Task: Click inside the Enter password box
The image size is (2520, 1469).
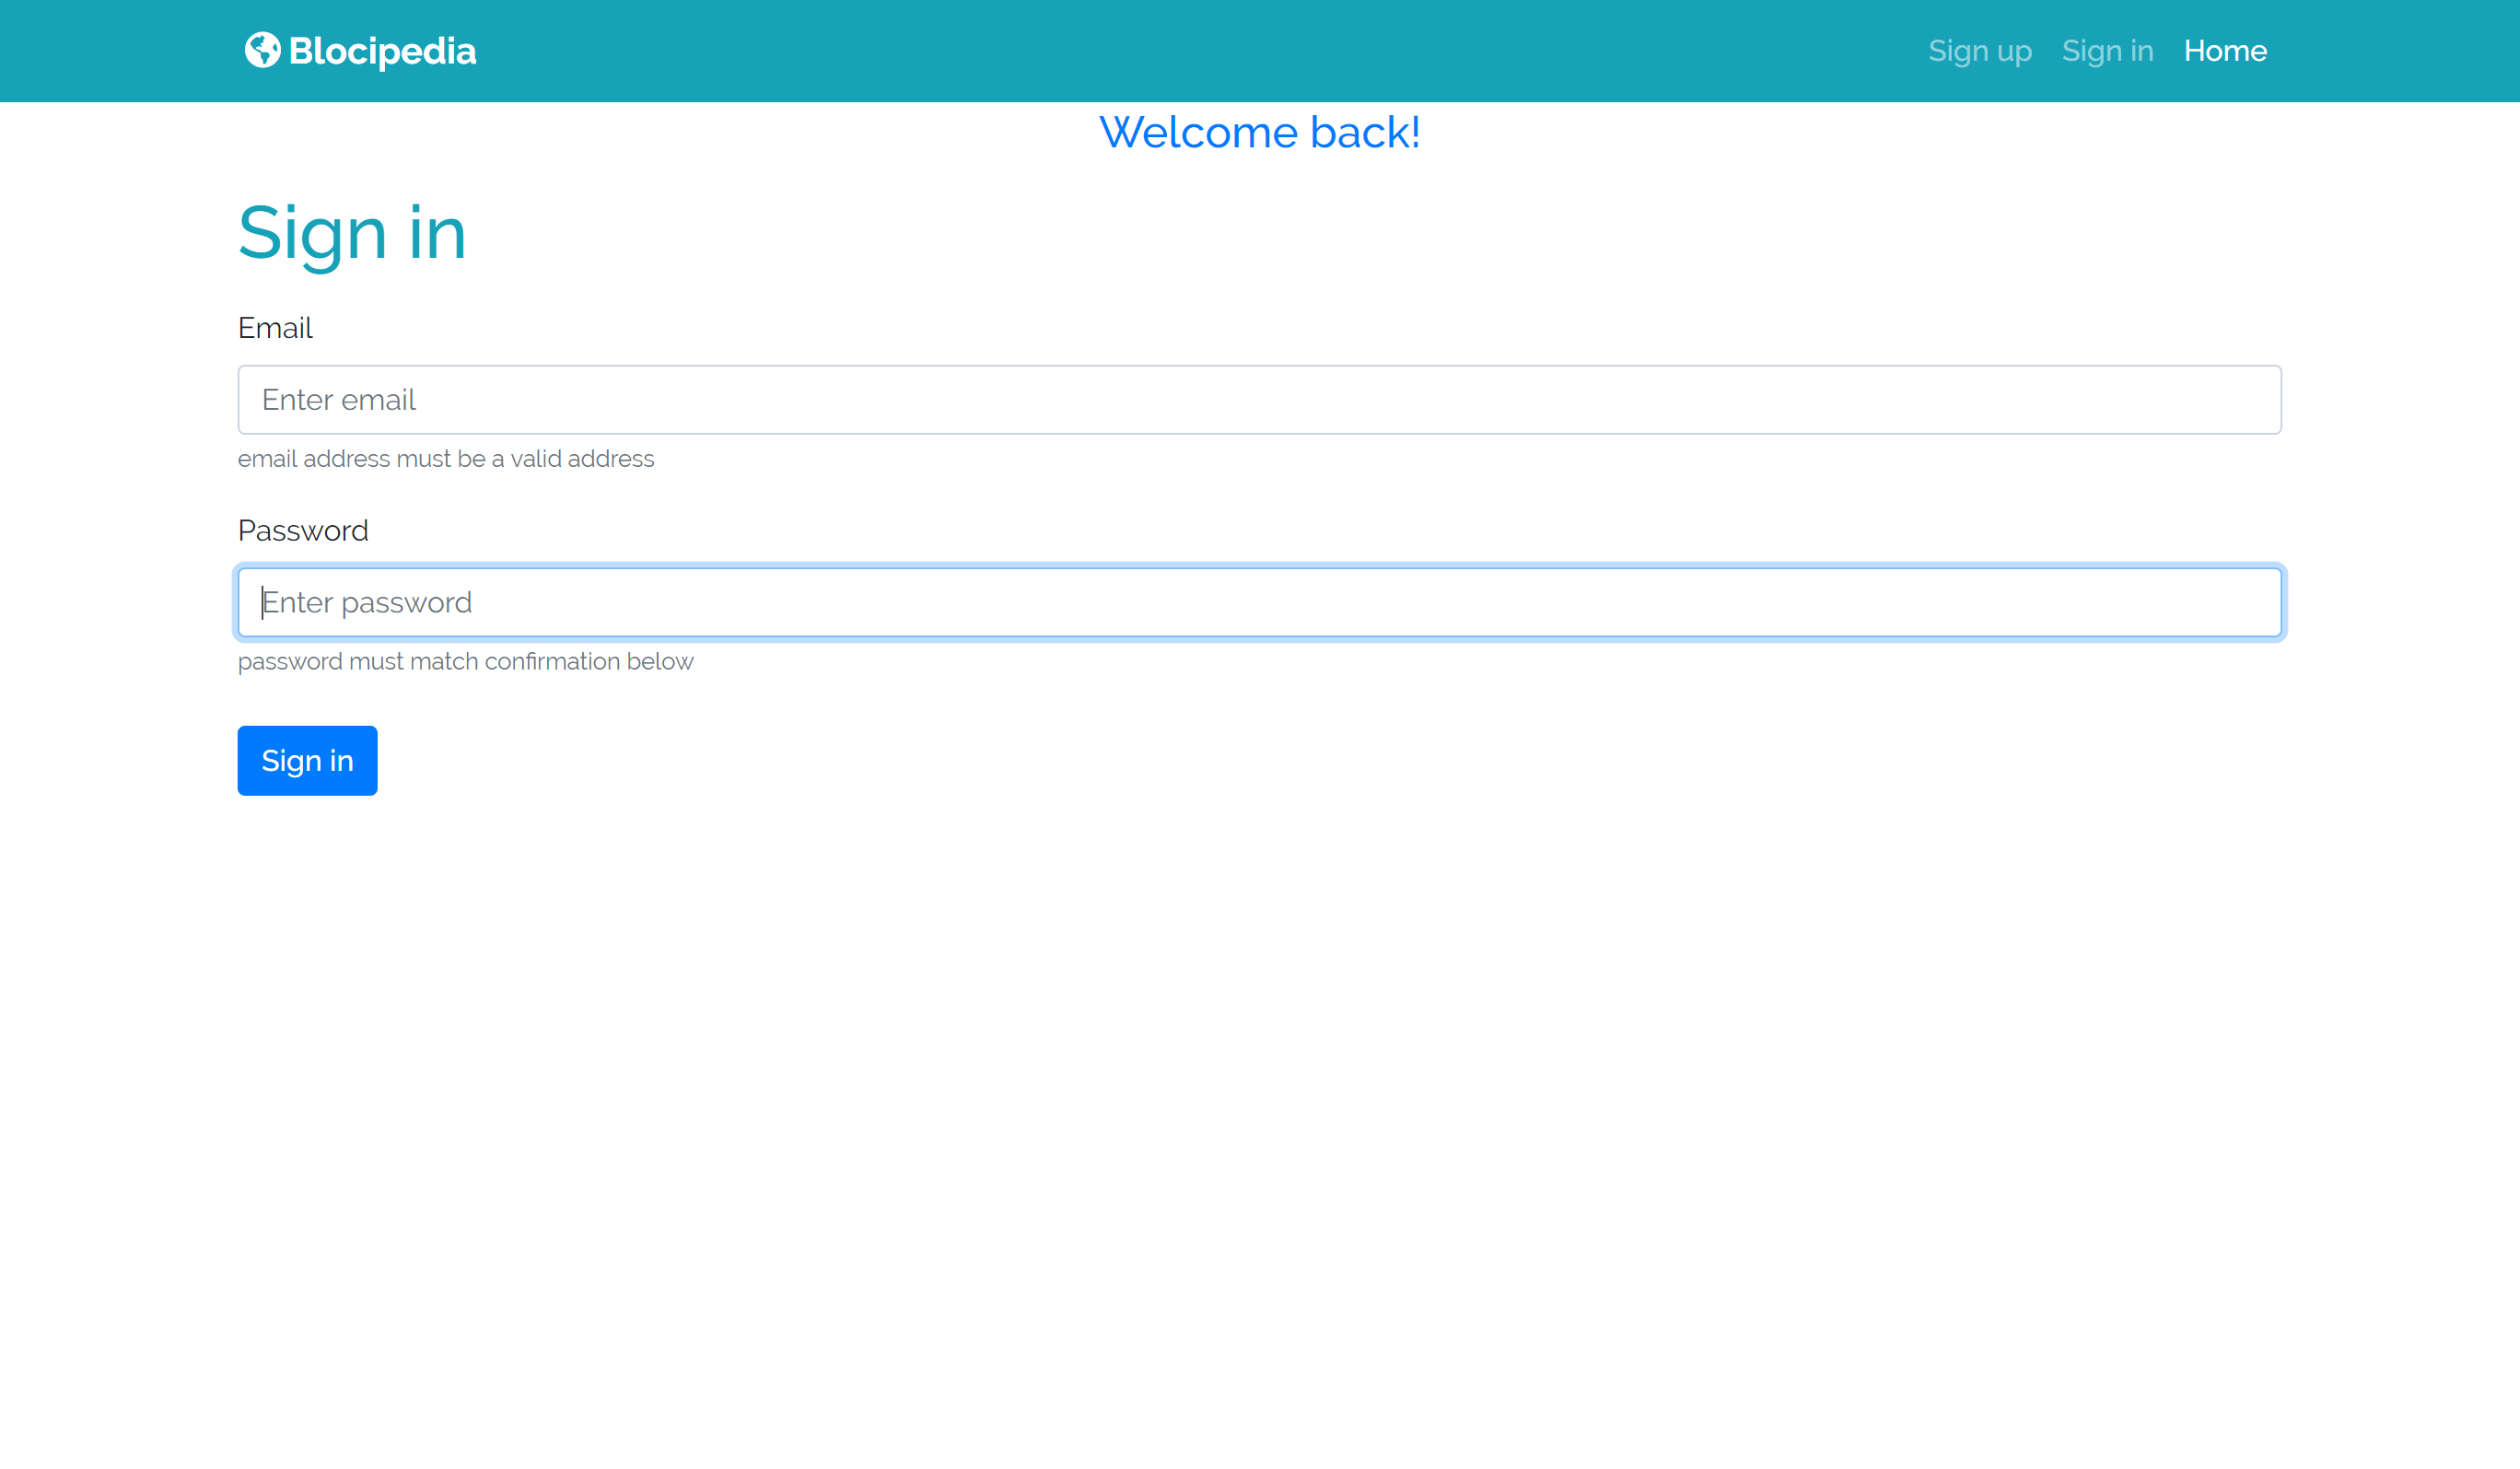Action: (x=1258, y=601)
